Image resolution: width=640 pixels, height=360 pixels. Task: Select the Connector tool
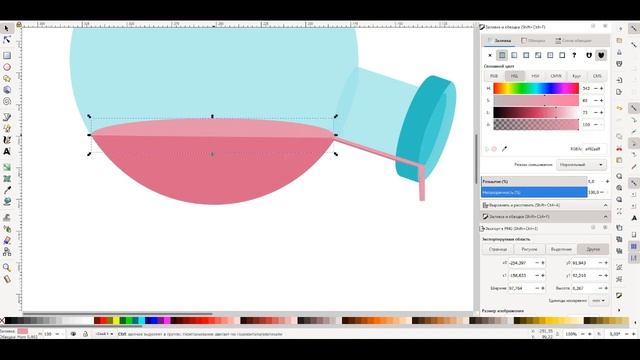[x=7, y=252]
